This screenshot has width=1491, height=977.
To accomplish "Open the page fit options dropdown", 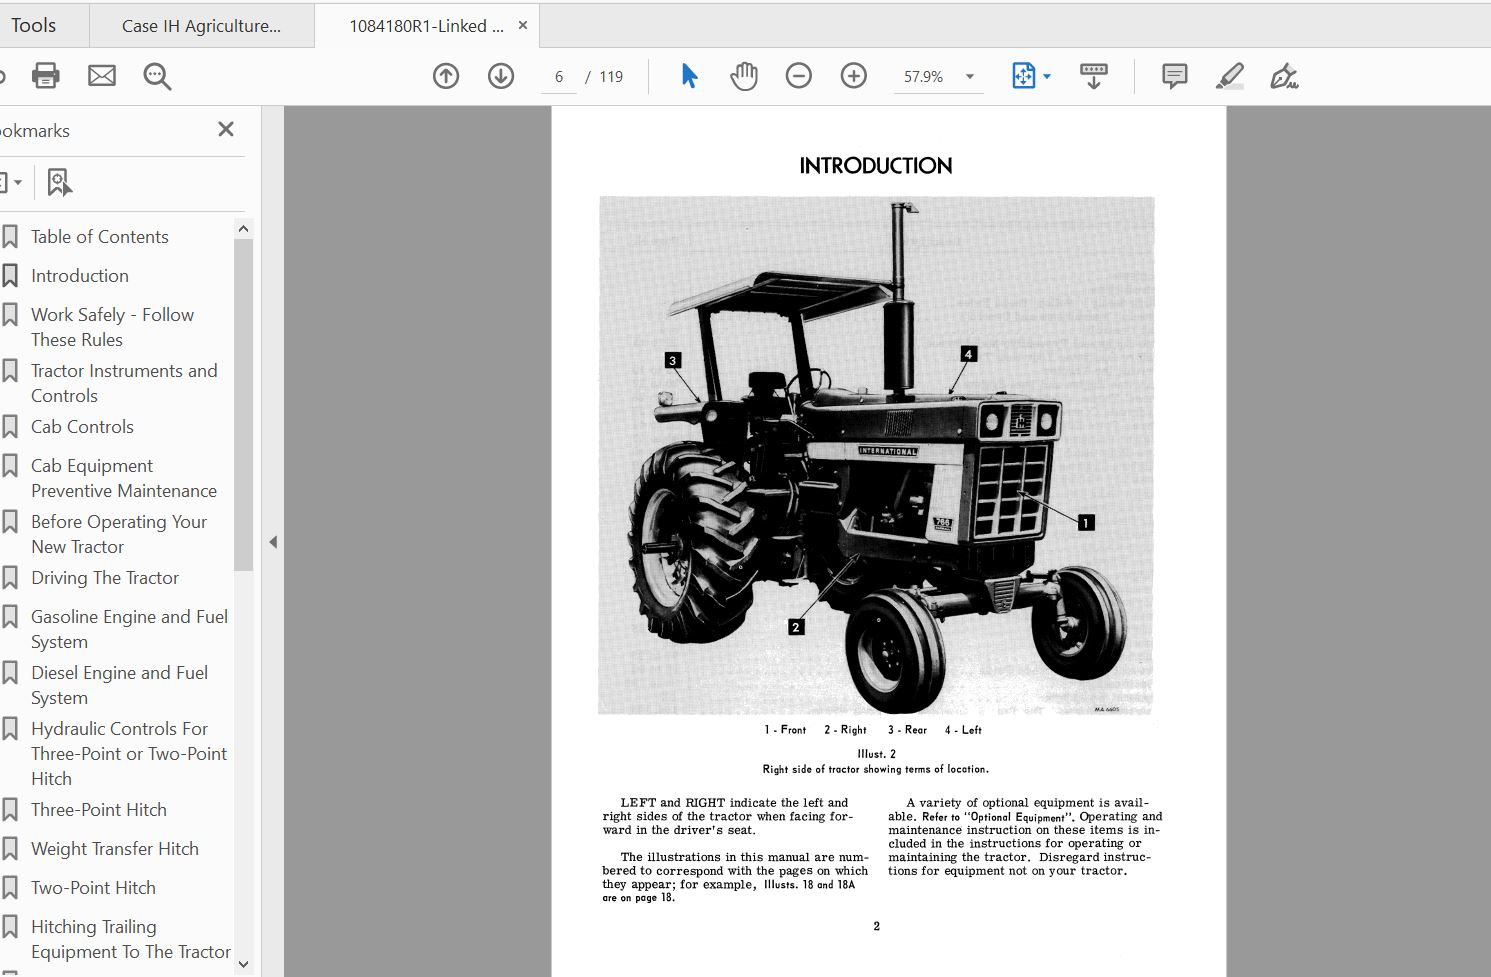I will [1046, 75].
